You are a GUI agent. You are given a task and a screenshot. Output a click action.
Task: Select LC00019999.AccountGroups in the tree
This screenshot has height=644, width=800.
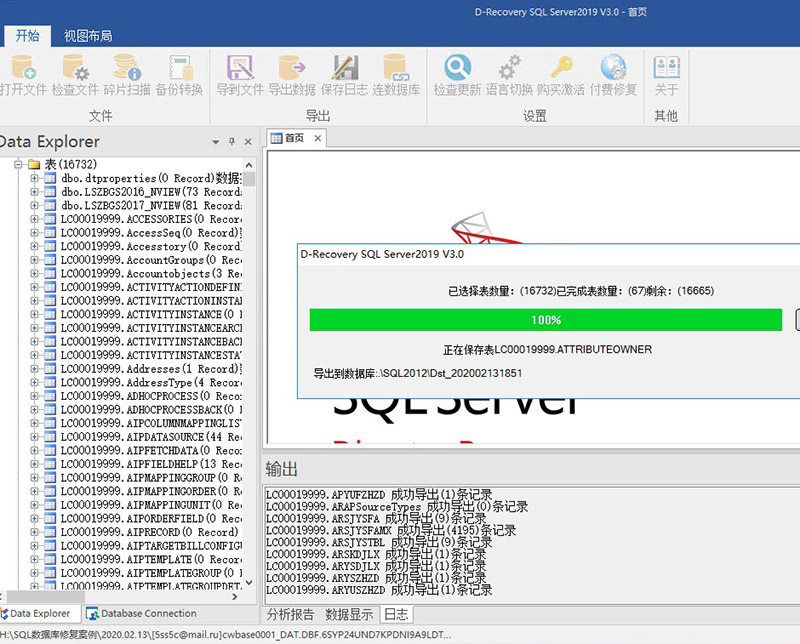[151, 260]
